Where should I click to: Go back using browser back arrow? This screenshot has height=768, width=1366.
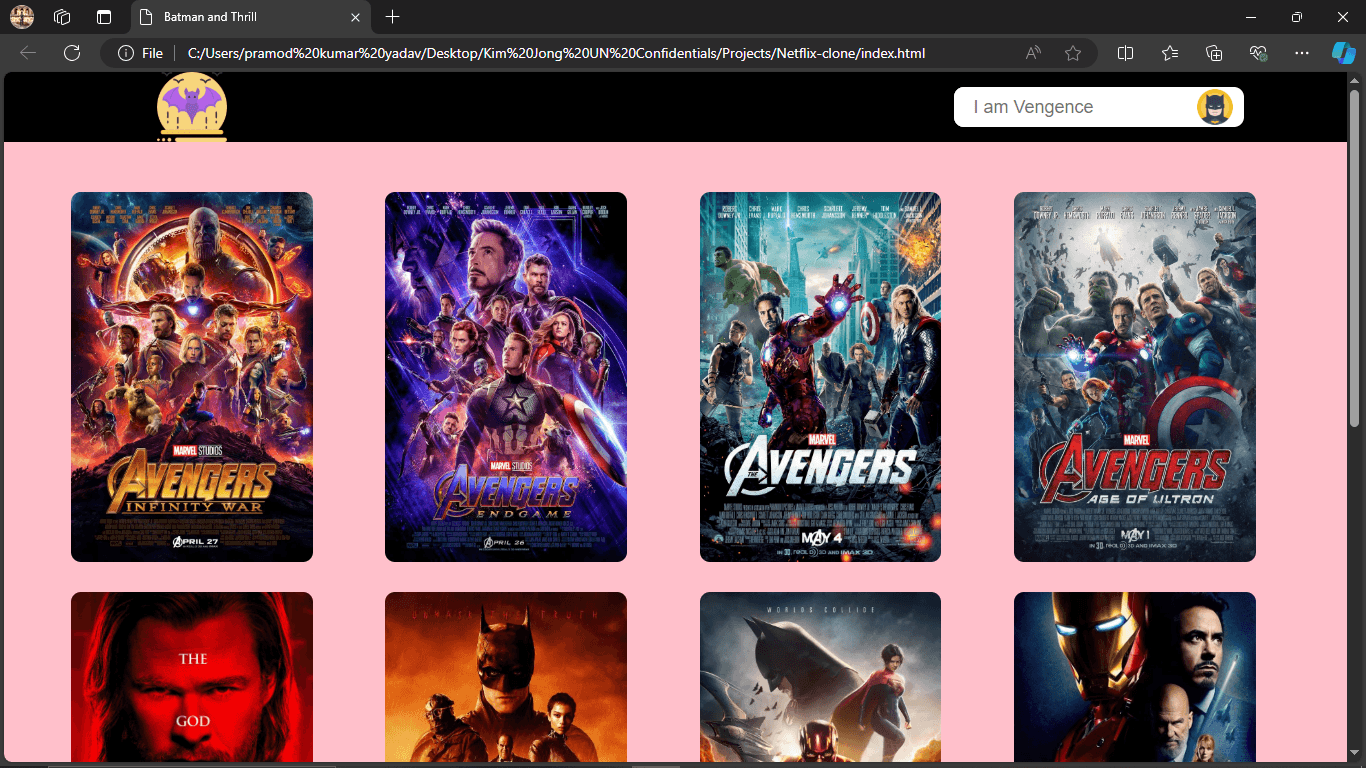coord(28,53)
